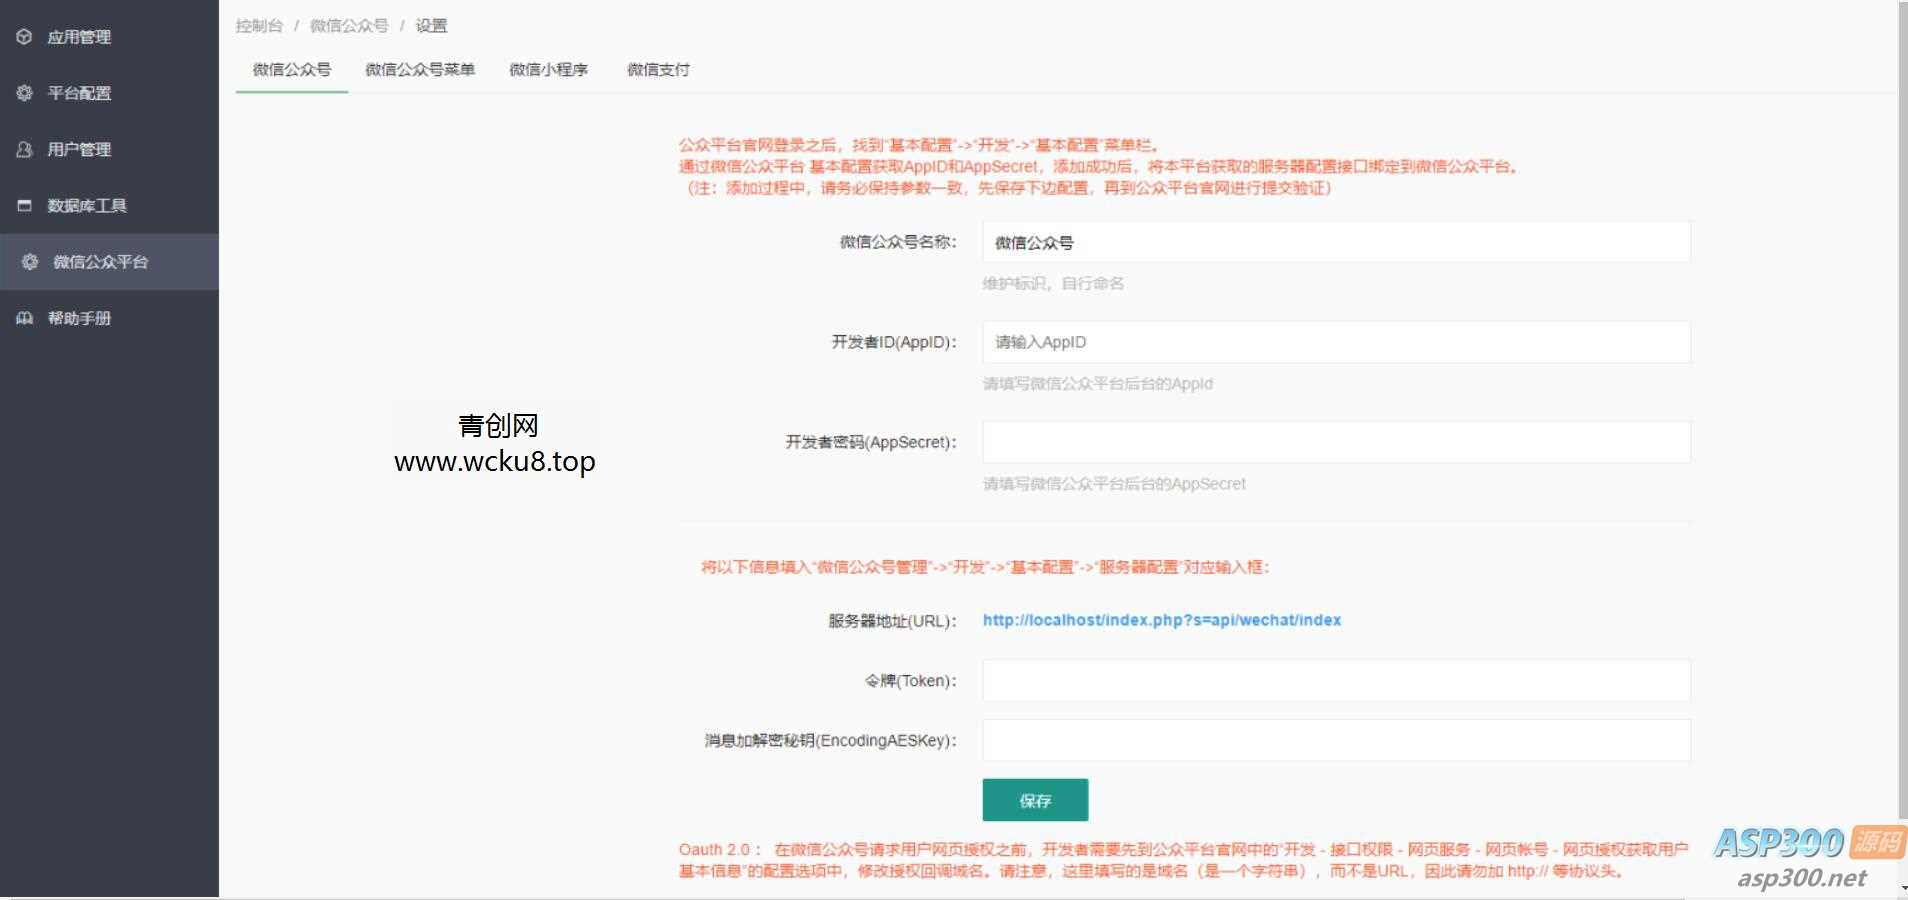Open 帮助手册 via its book icon
The image size is (1908, 900).
[24, 318]
